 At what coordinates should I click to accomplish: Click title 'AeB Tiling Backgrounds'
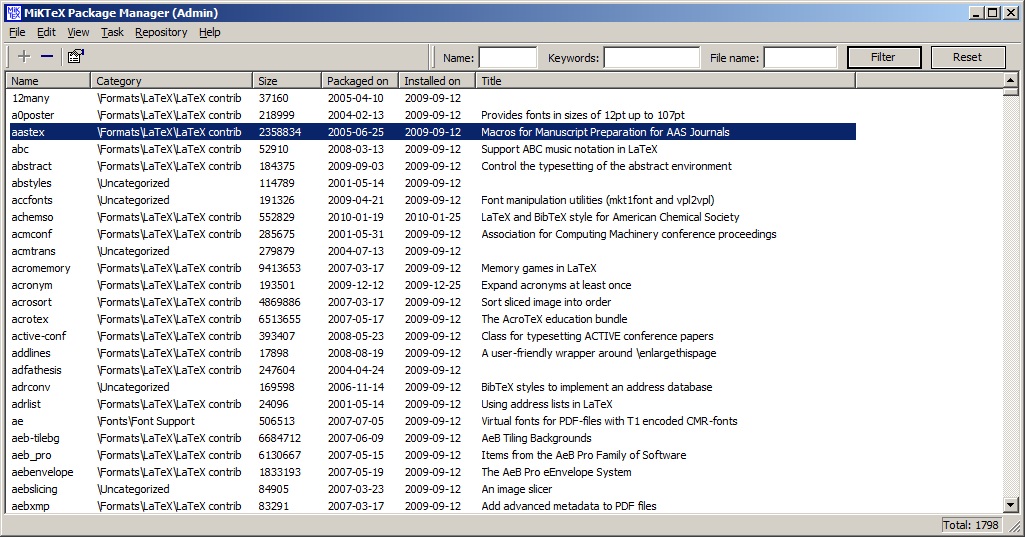coord(536,438)
